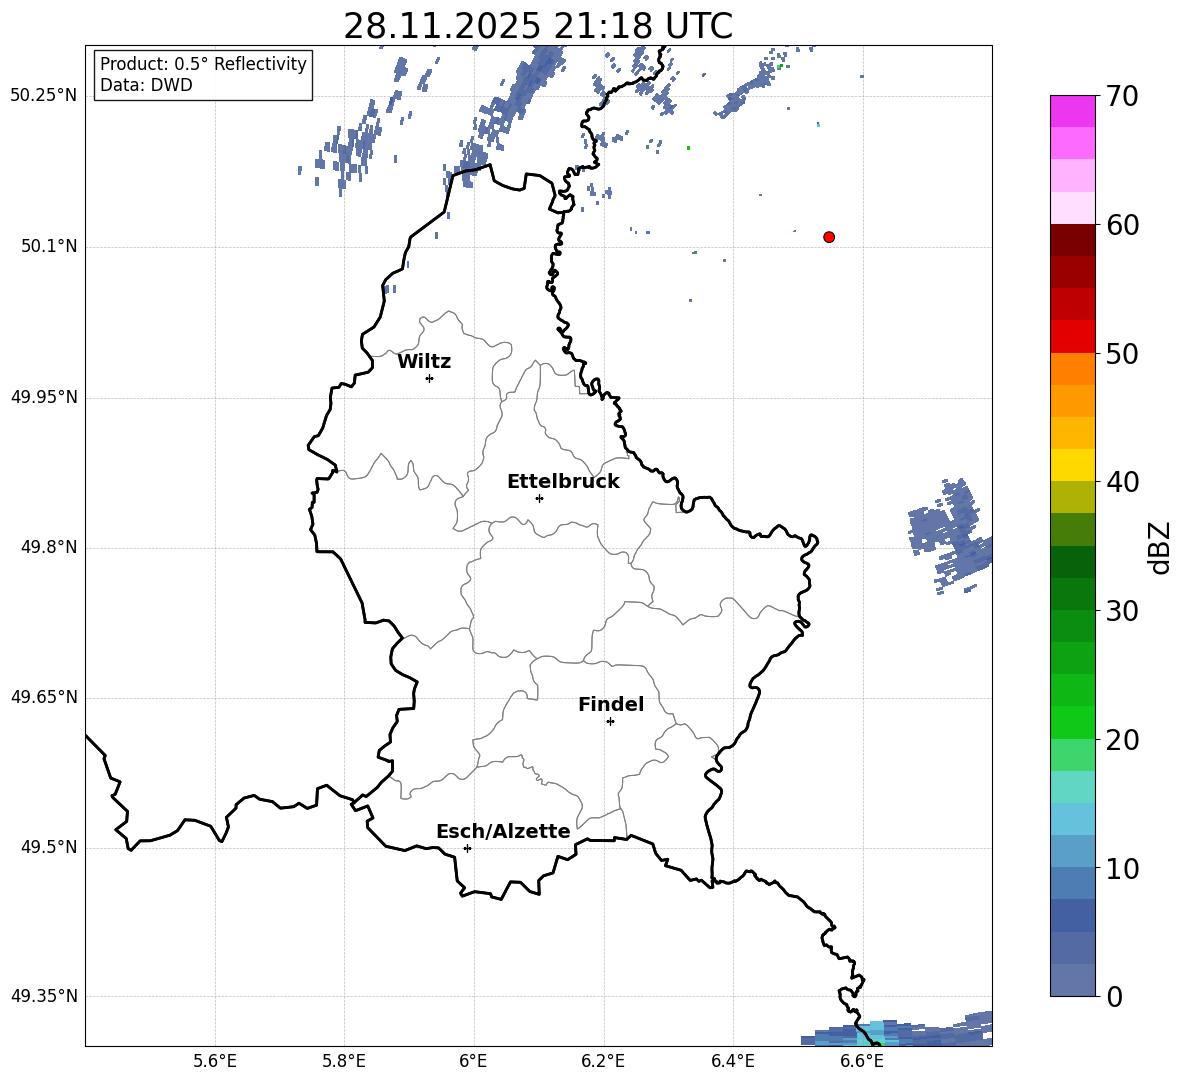Image resolution: width=1184 pixels, height=1081 pixels.
Task: Click the 6.4°E longitude label
Action: pos(732,1061)
